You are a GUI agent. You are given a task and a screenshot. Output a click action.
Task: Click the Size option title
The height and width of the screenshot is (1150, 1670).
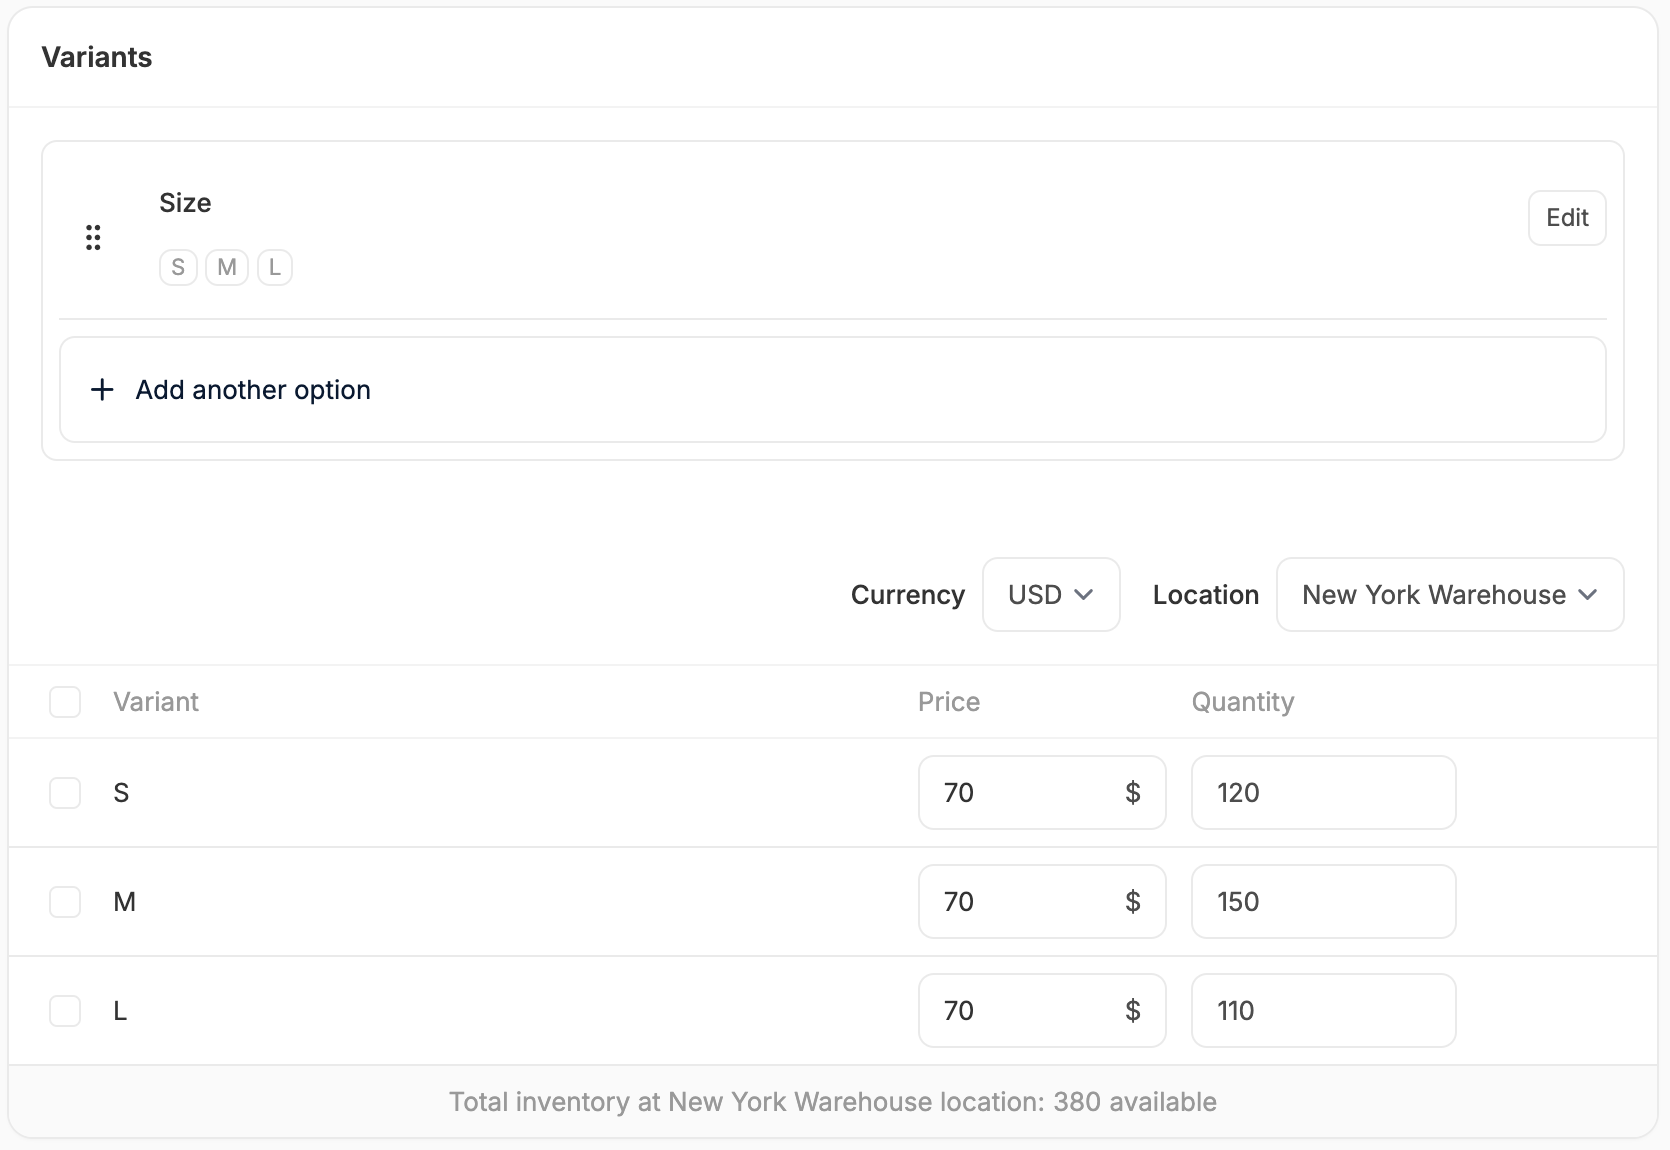185,203
